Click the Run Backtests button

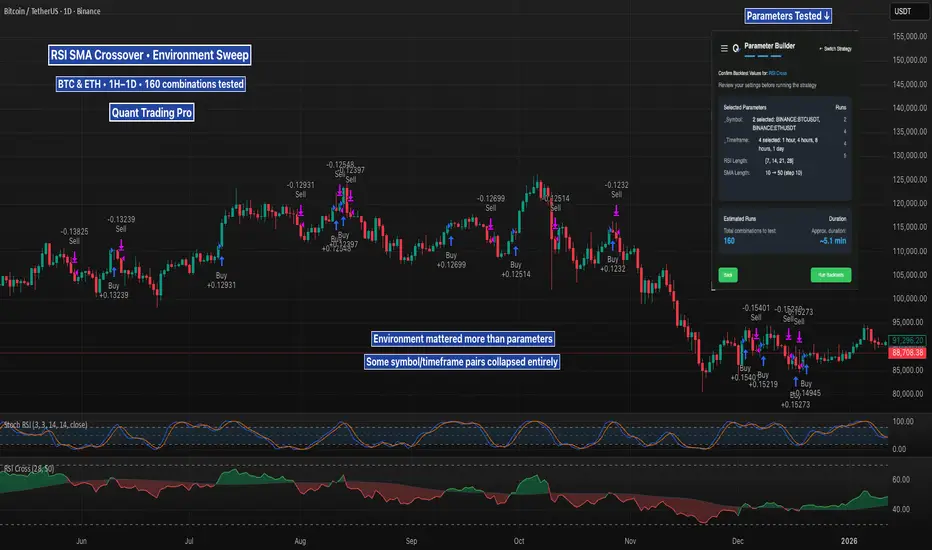coord(831,275)
